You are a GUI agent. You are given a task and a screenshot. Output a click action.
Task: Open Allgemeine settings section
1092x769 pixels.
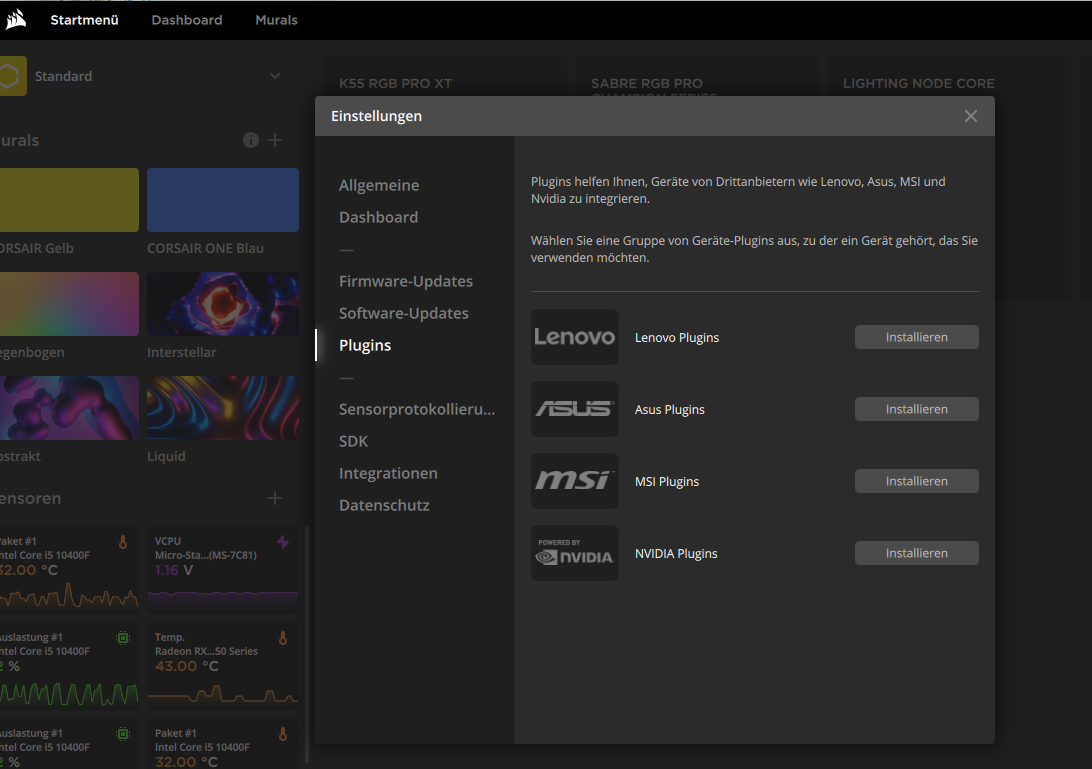pos(379,185)
